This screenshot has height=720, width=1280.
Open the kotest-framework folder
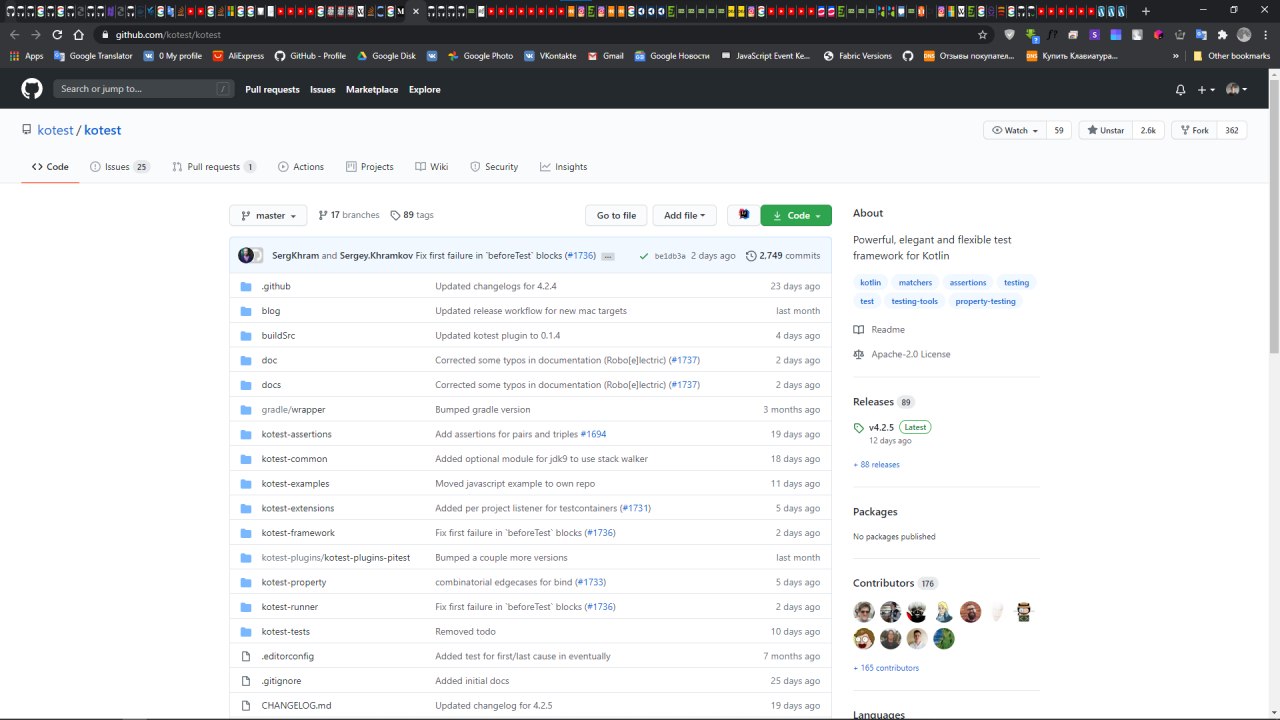pos(298,533)
